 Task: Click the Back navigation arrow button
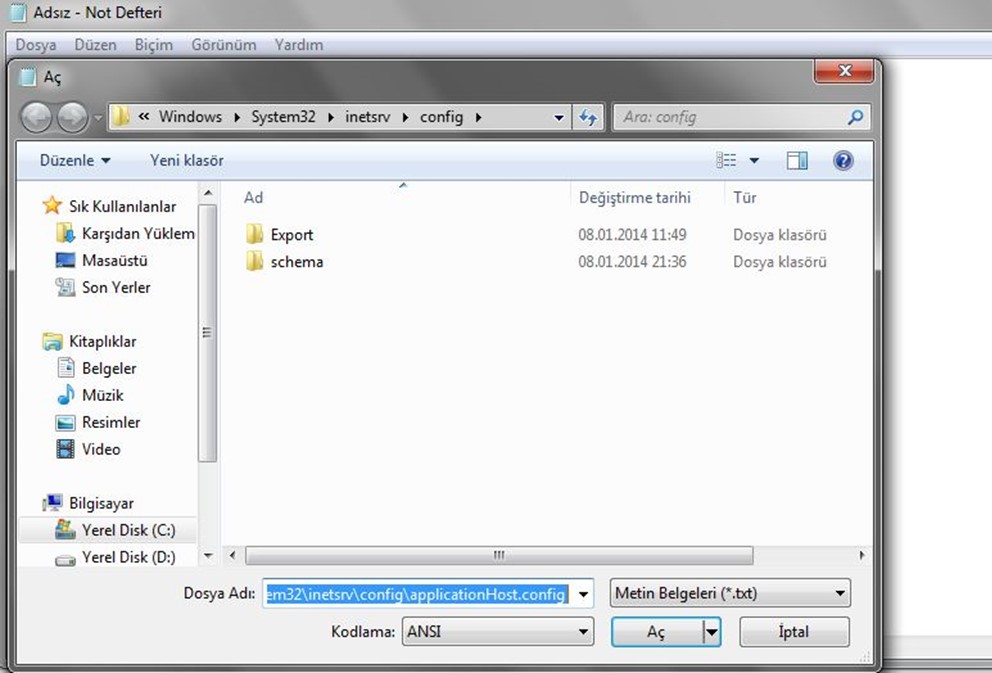37,118
